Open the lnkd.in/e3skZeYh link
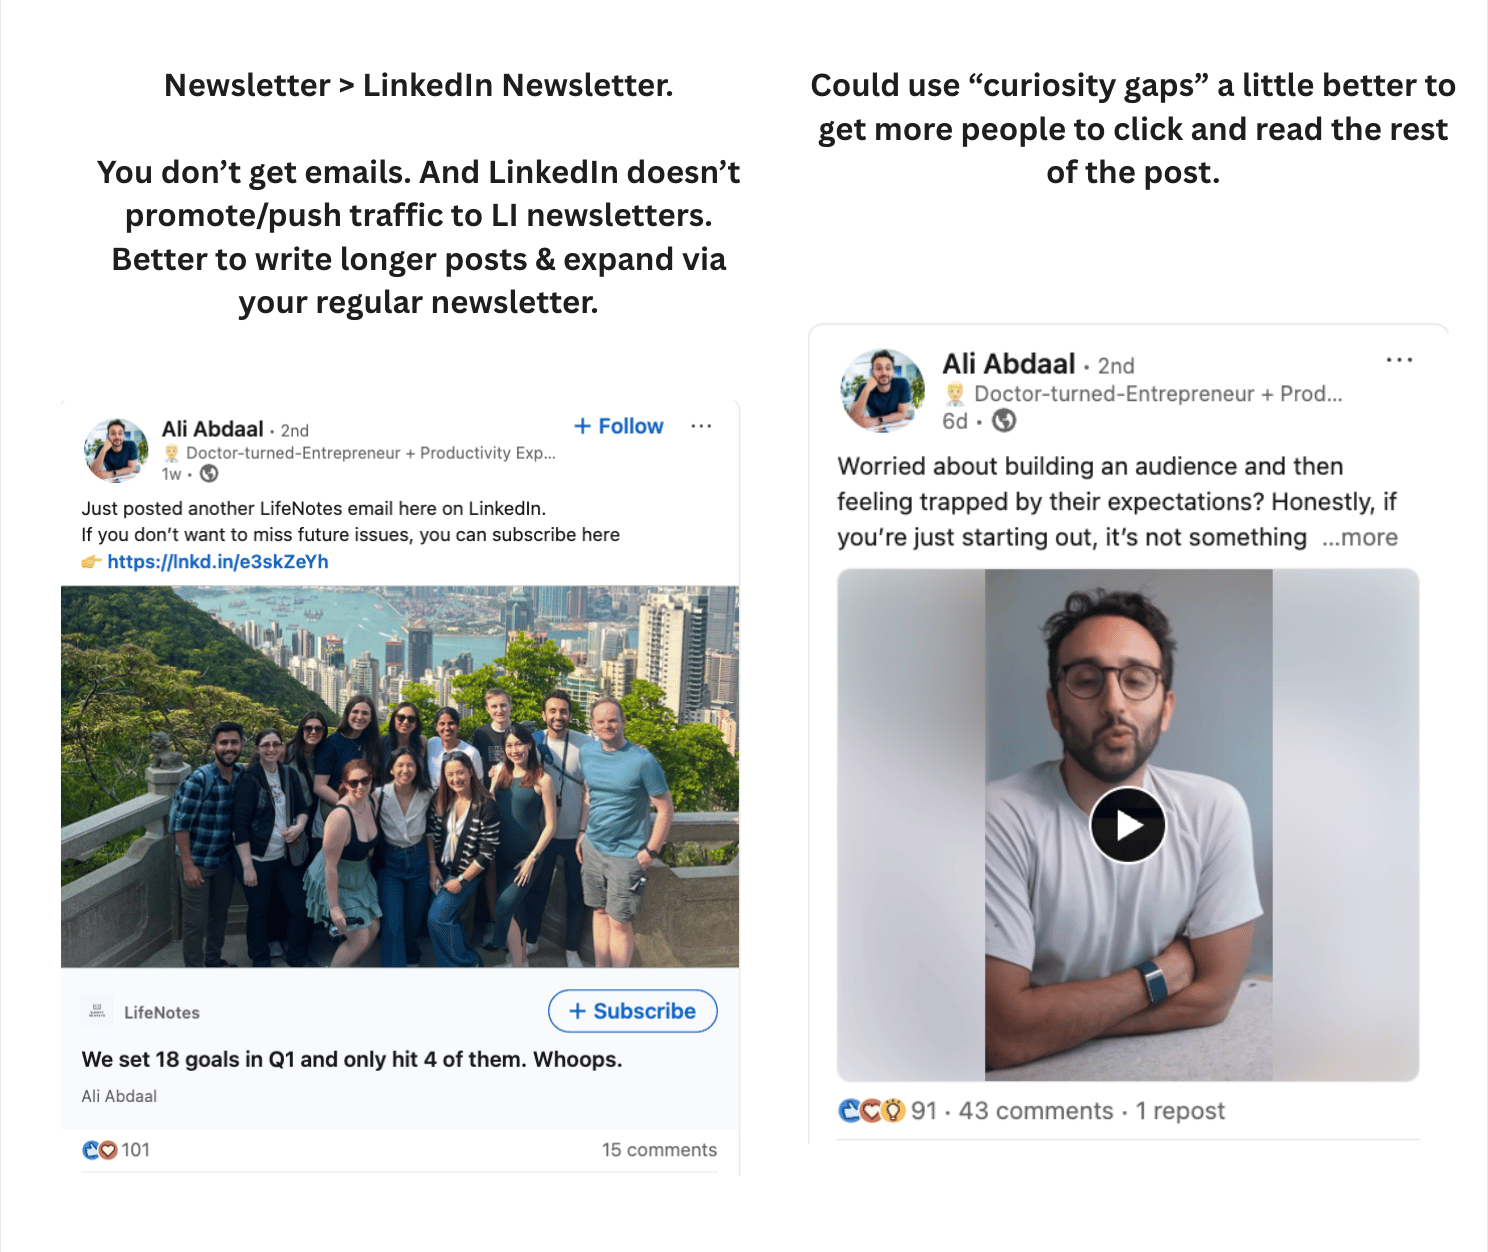 click(218, 562)
